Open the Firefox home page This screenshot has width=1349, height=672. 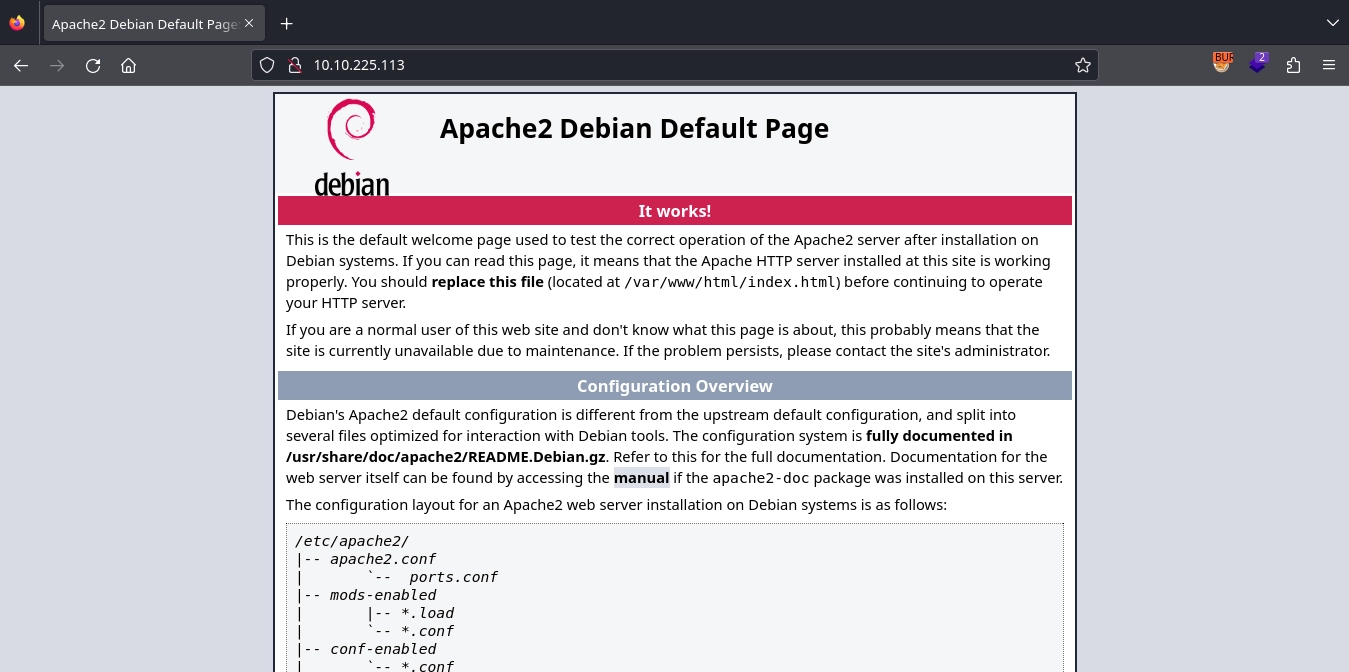click(x=128, y=65)
